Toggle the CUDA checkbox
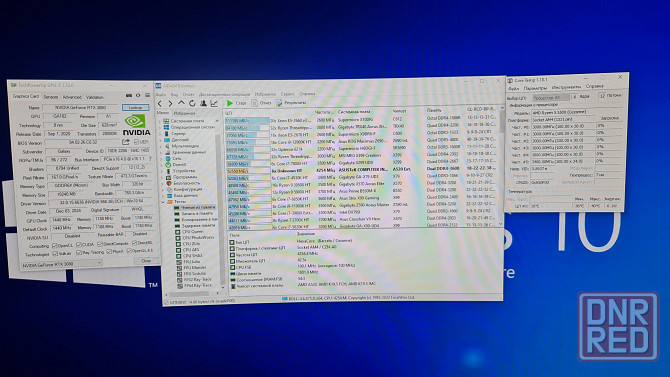The image size is (670, 377). pyautogui.click(x=79, y=245)
